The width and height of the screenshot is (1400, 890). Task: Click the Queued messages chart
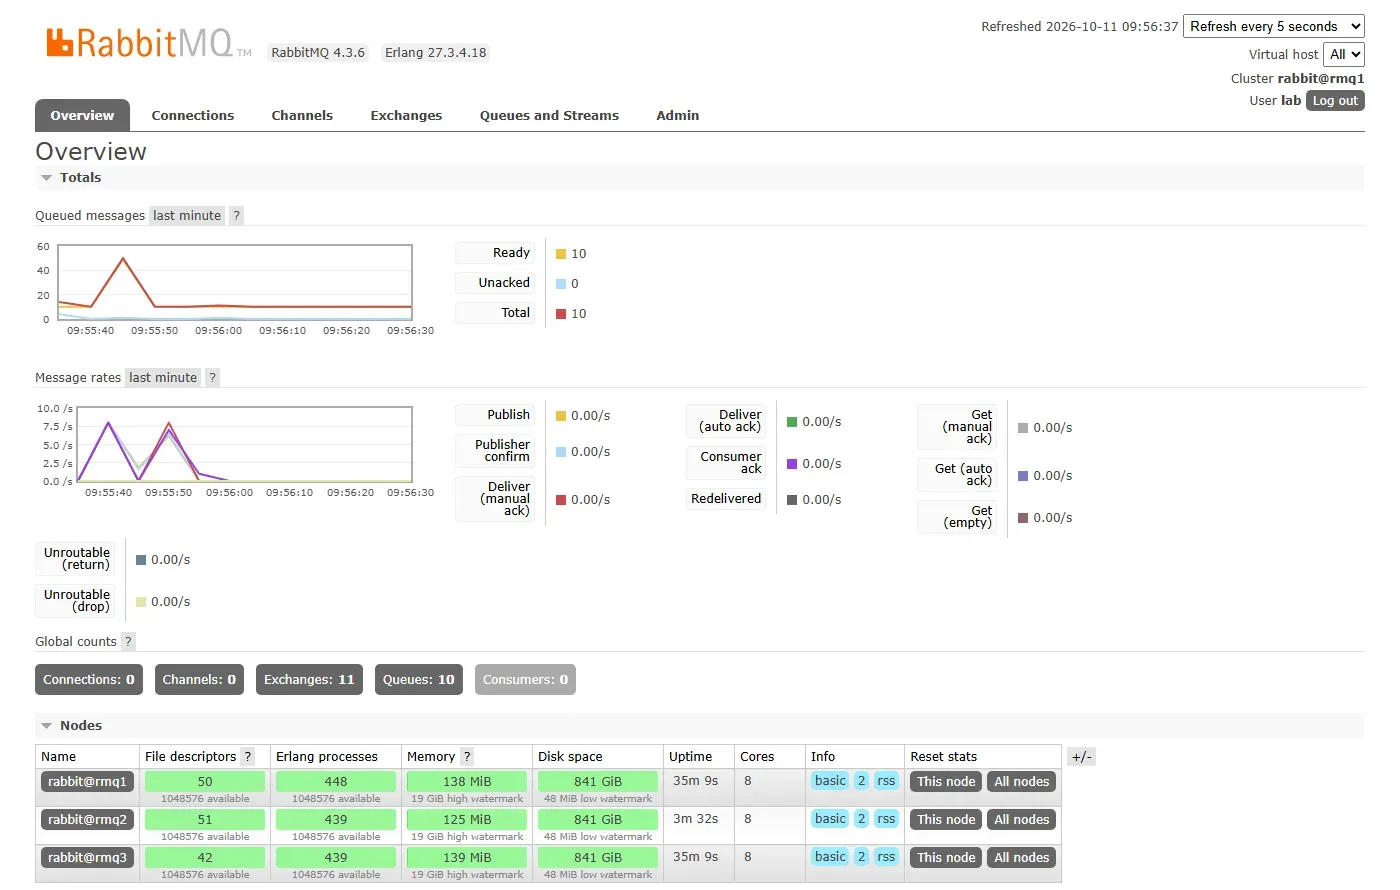pos(235,283)
